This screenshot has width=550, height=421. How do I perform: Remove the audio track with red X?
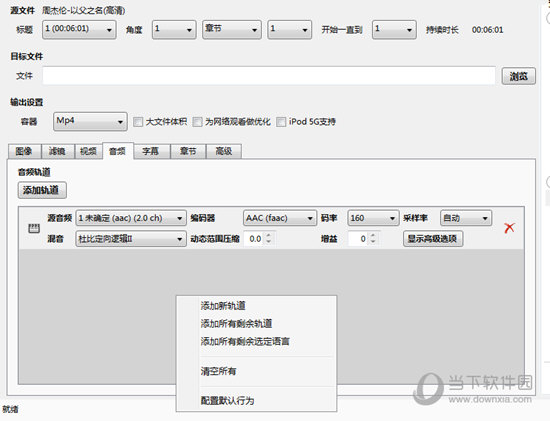click(509, 228)
